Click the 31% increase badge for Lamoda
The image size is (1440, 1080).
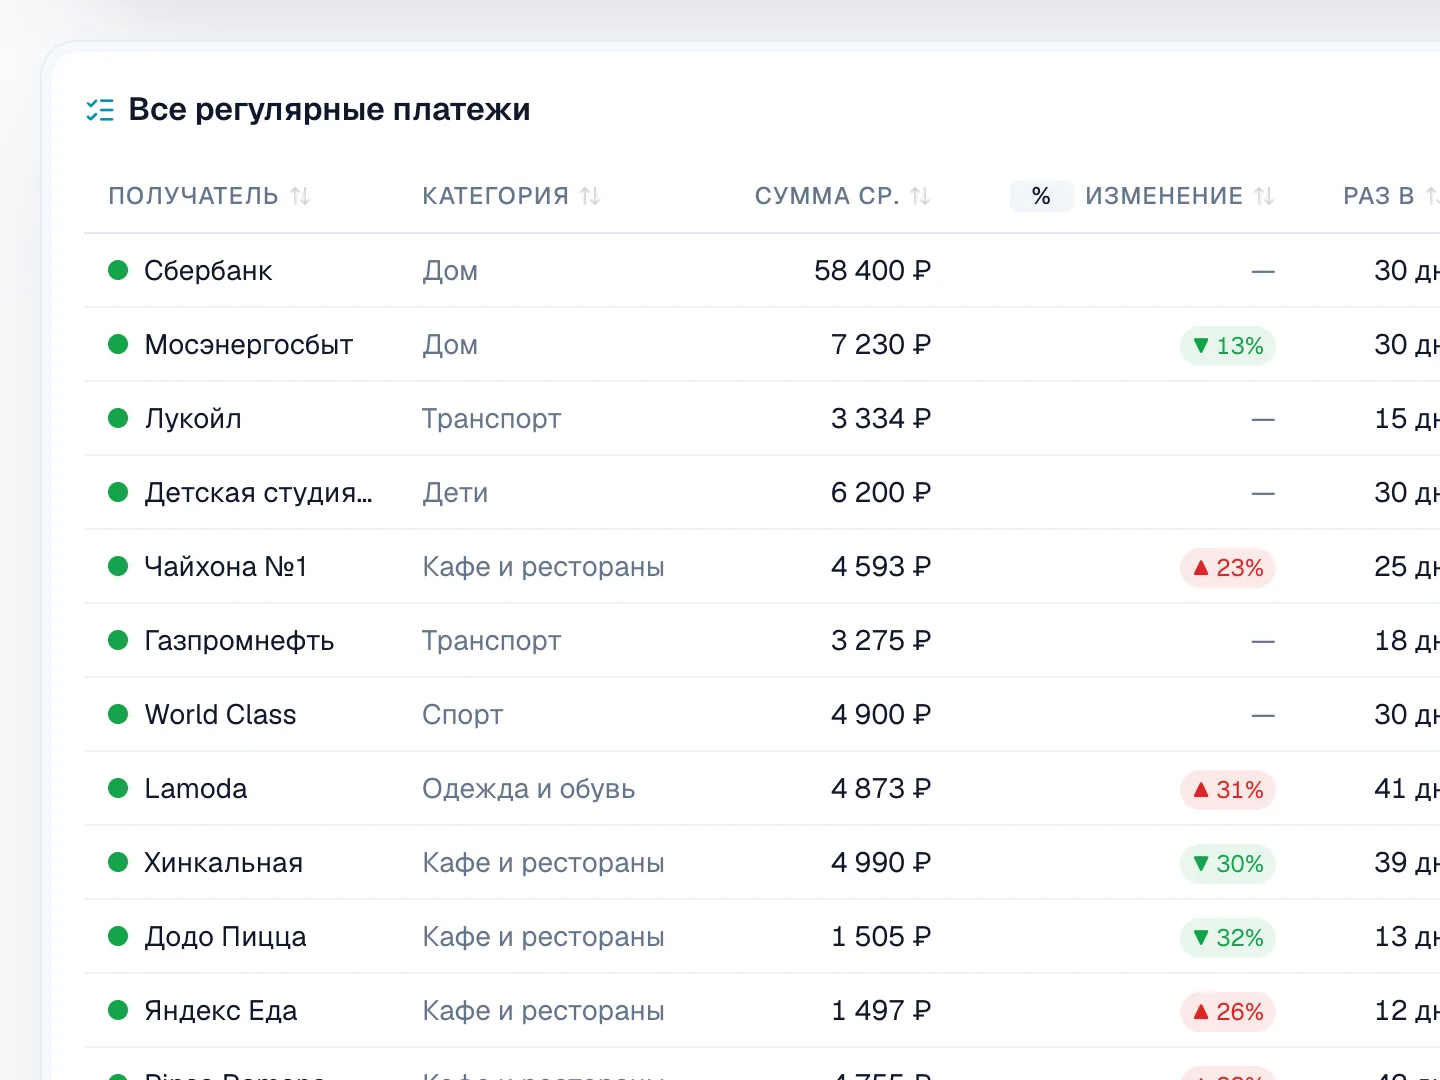point(1228,790)
